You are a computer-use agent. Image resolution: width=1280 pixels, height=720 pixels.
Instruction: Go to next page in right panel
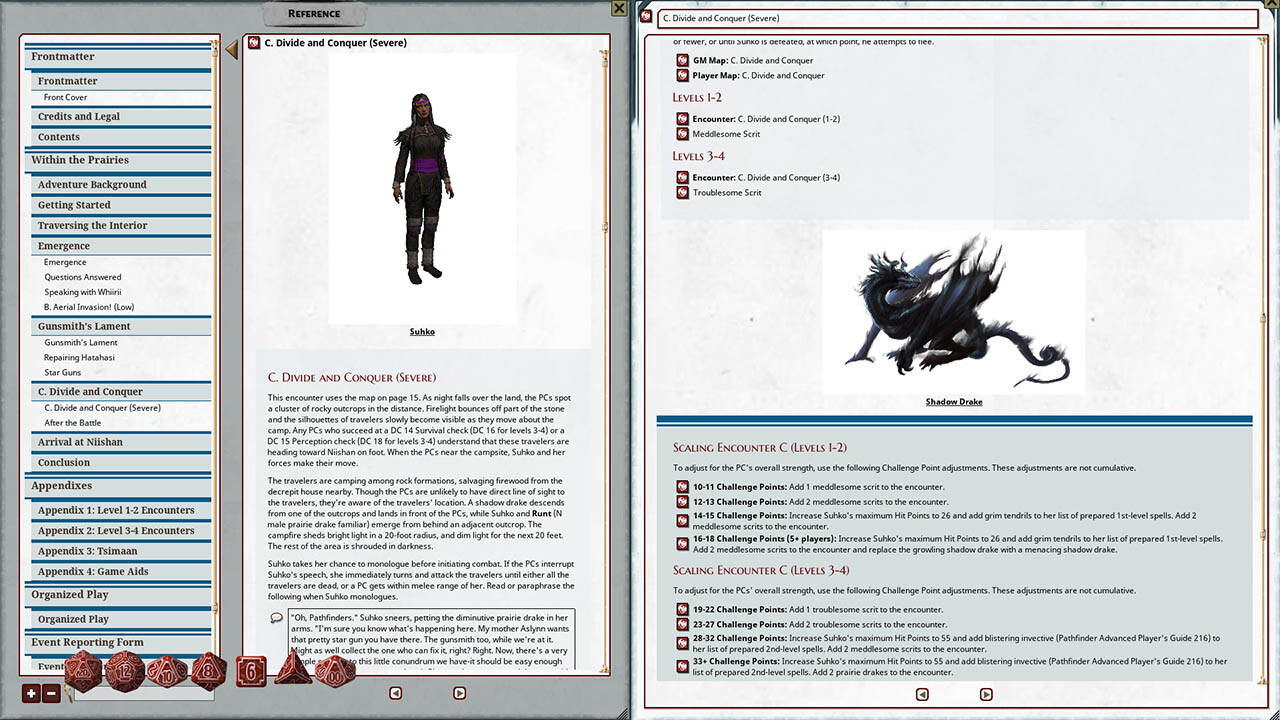986,694
